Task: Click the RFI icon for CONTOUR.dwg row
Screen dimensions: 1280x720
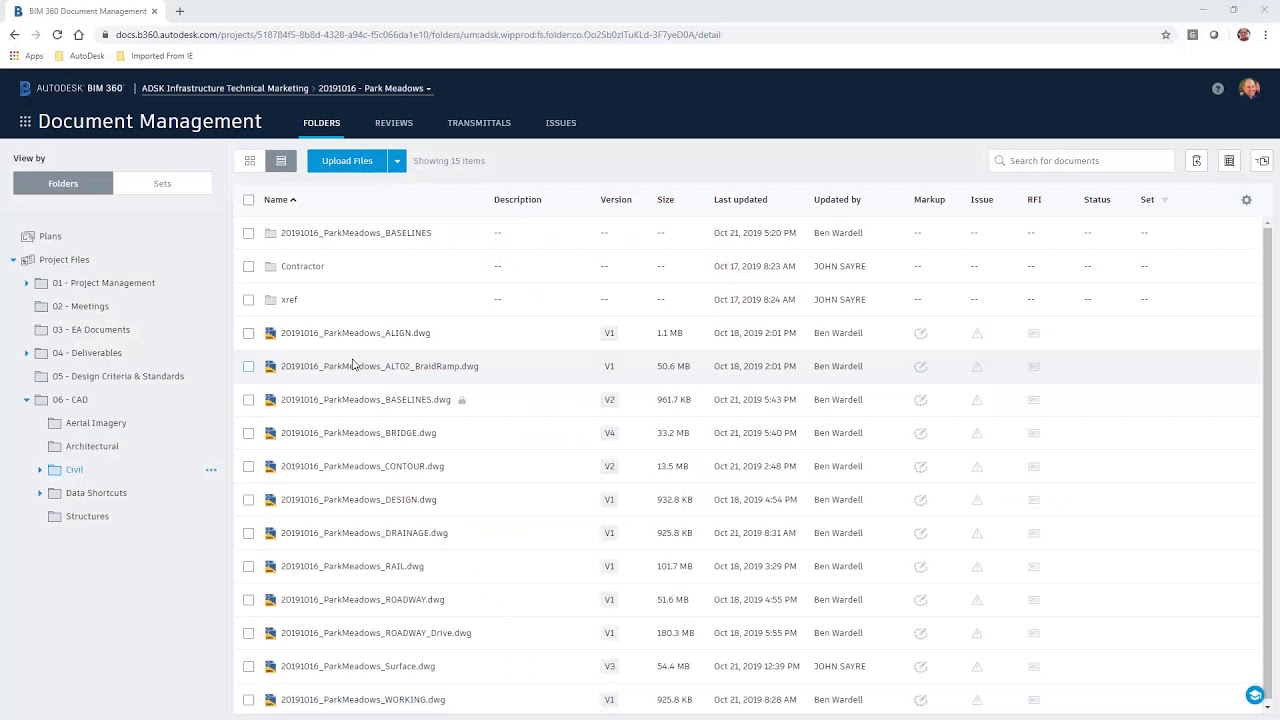Action: pyautogui.click(x=1034, y=466)
